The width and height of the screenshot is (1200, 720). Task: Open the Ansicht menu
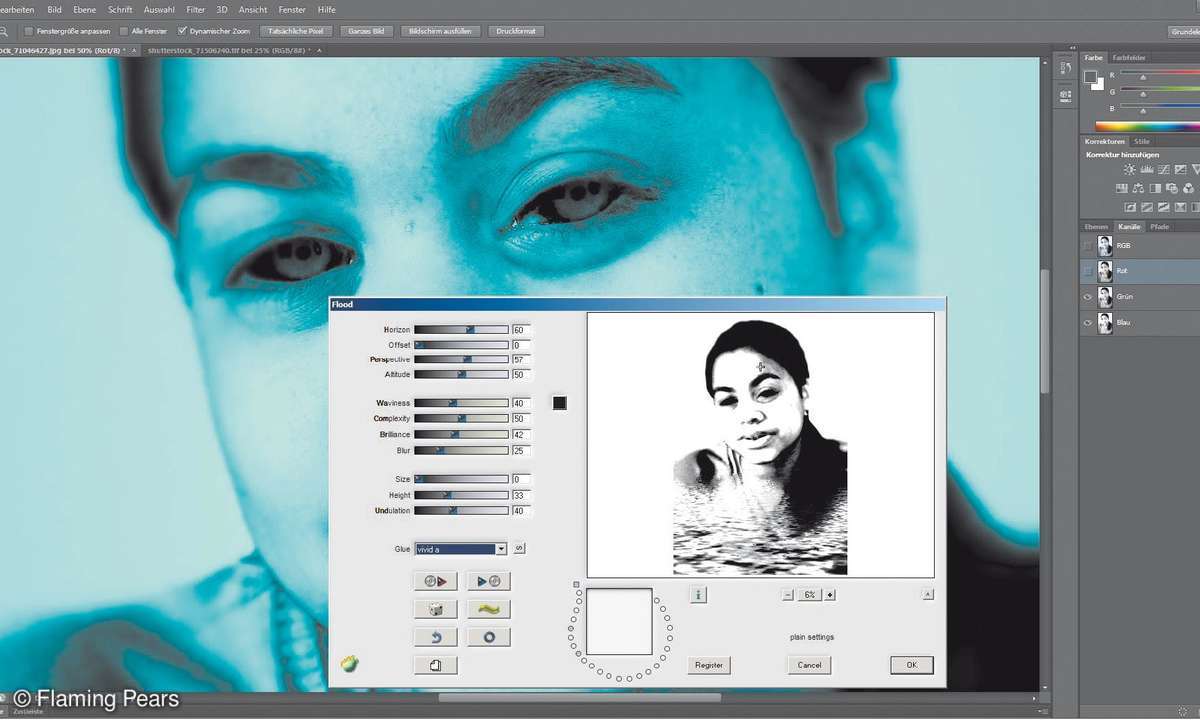tap(253, 9)
